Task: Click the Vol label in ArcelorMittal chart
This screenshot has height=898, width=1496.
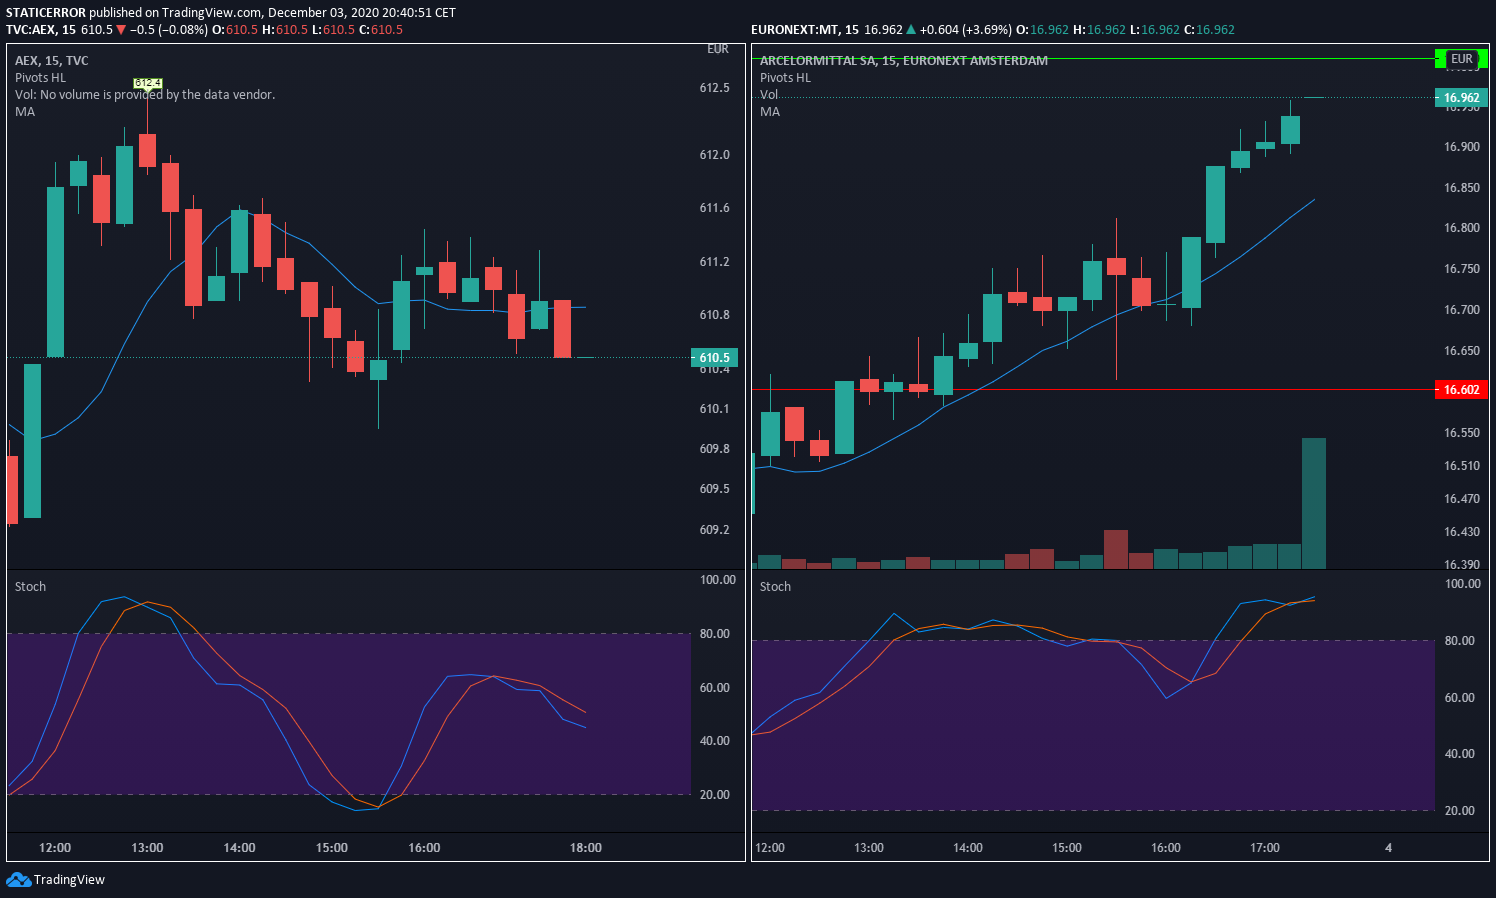Action: coord(769,95)
